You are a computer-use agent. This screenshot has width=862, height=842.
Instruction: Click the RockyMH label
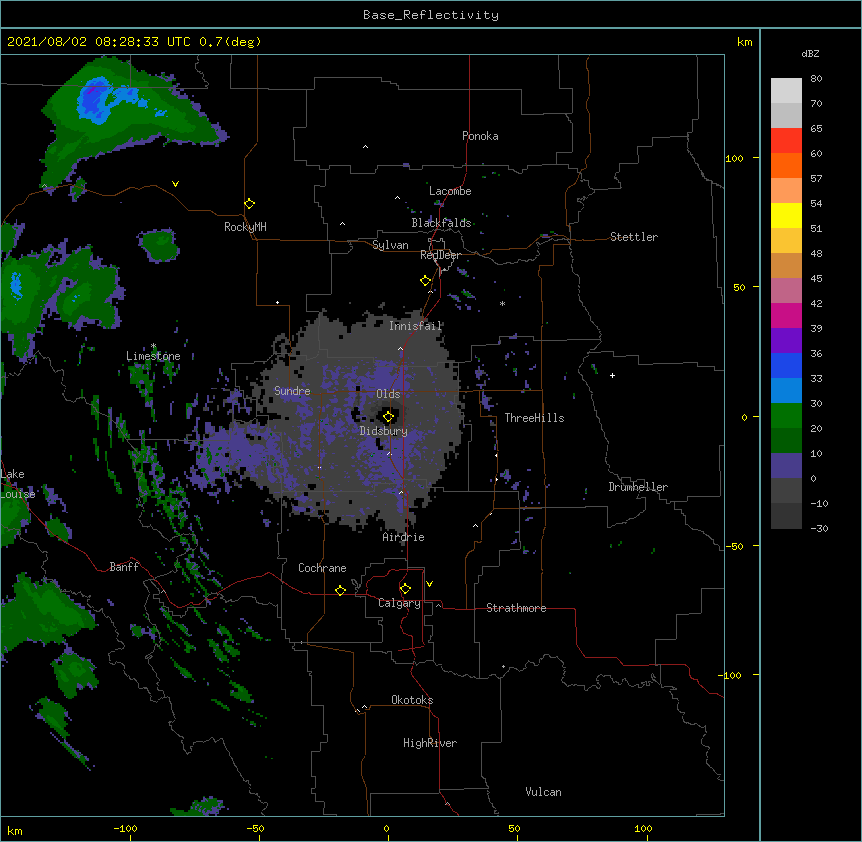(245, 227)
